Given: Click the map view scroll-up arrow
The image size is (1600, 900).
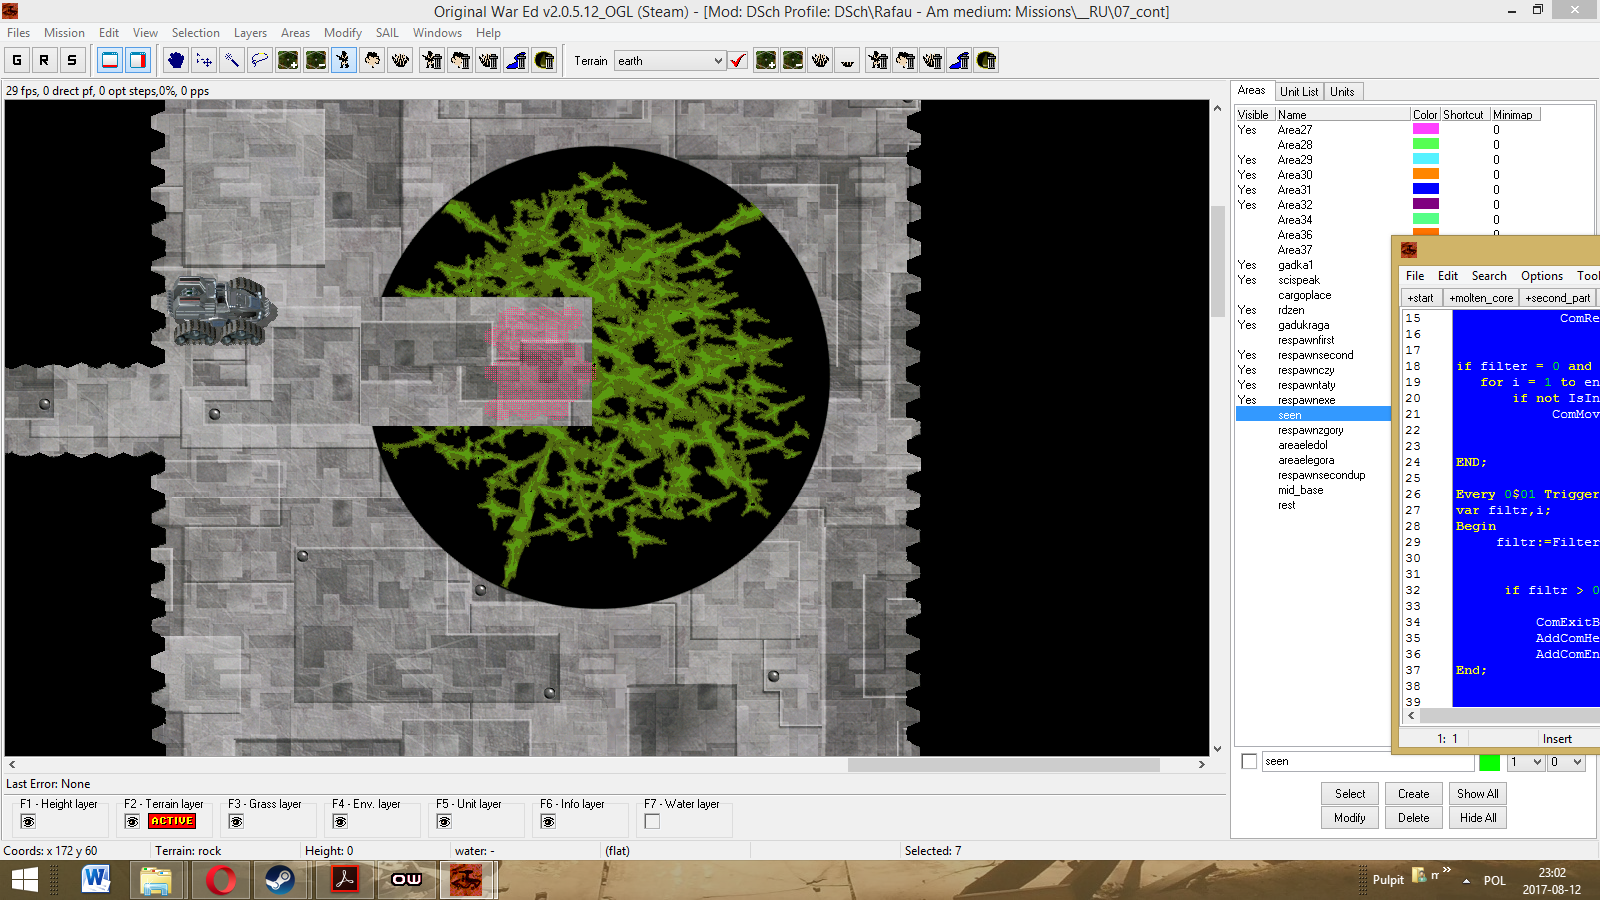Looking at the screenshot, I should click(1217, 108).
